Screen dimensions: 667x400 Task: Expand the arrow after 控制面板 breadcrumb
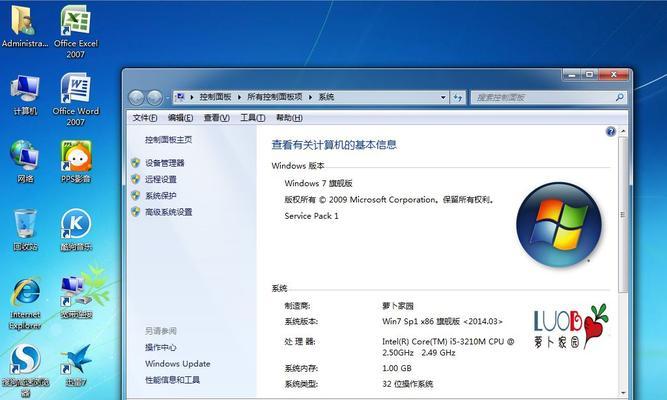pos(239,97)
